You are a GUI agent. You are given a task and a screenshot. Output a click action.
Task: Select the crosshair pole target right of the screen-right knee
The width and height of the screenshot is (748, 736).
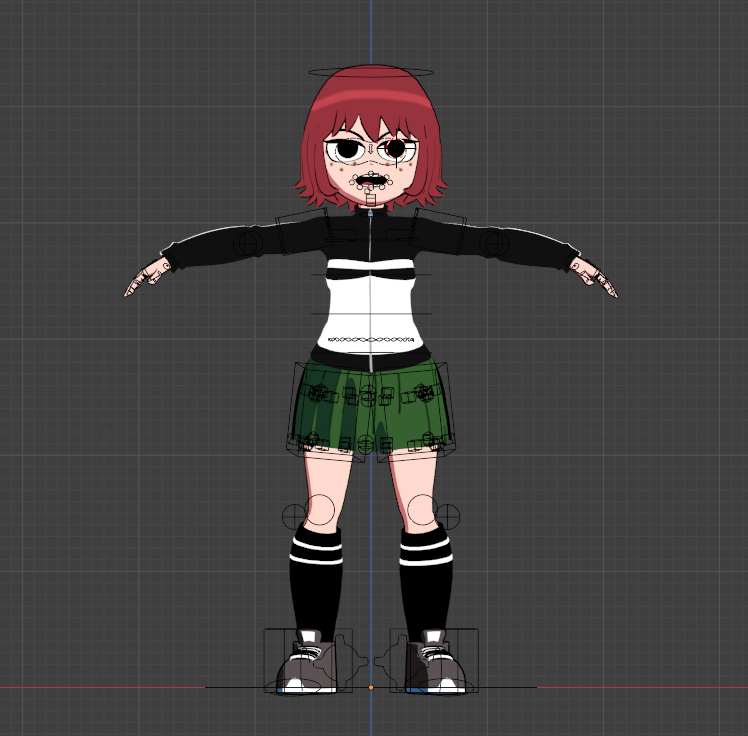(448, 516)
